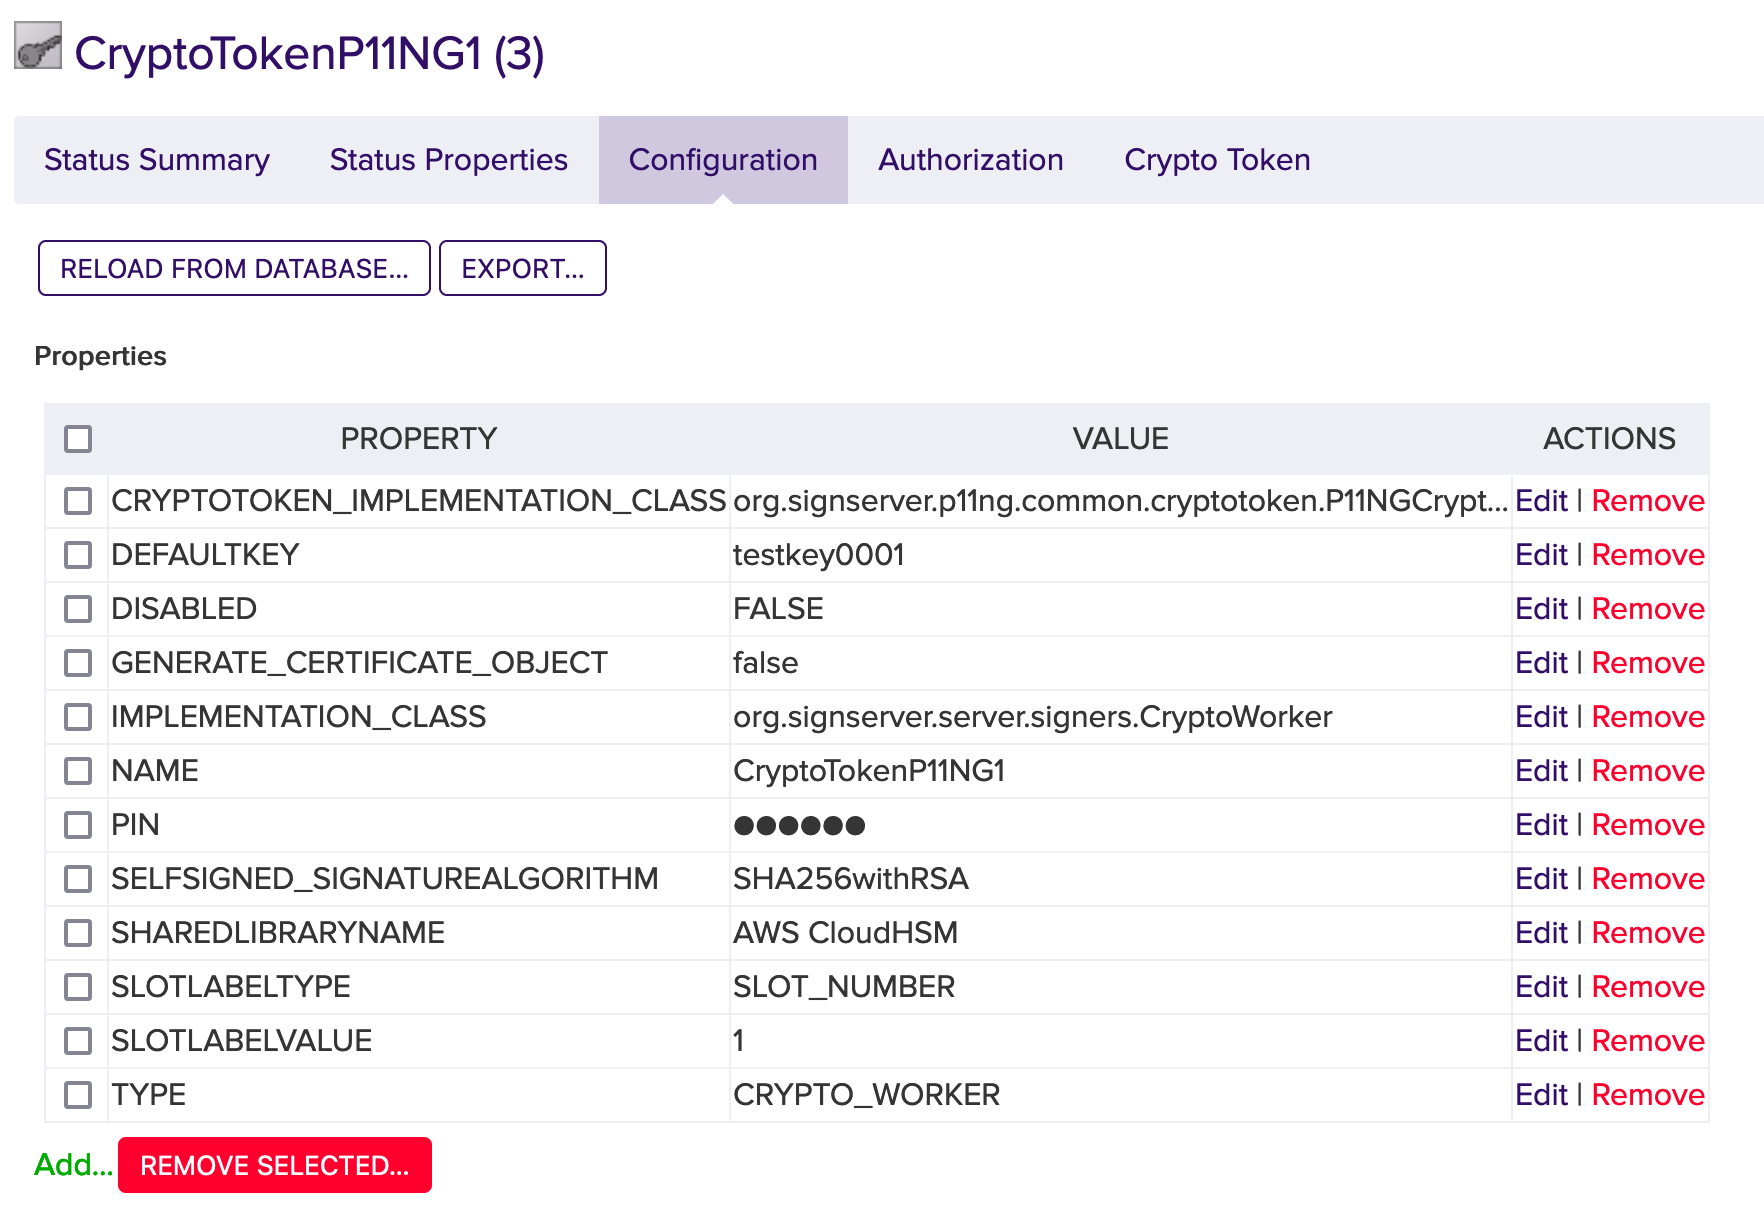Edit the SLOTLABELTYPE property
This screenshot has height=1228, width=1764.
[x=1540, y=987]
